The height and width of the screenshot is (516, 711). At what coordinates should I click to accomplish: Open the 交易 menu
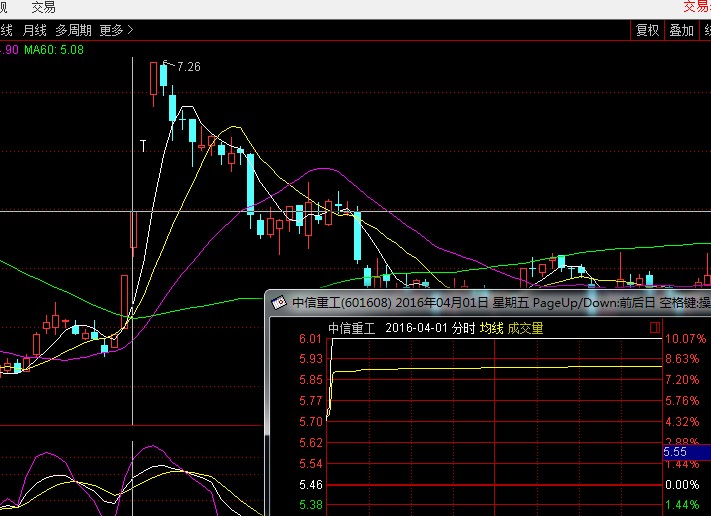click(x=43, y=7)
